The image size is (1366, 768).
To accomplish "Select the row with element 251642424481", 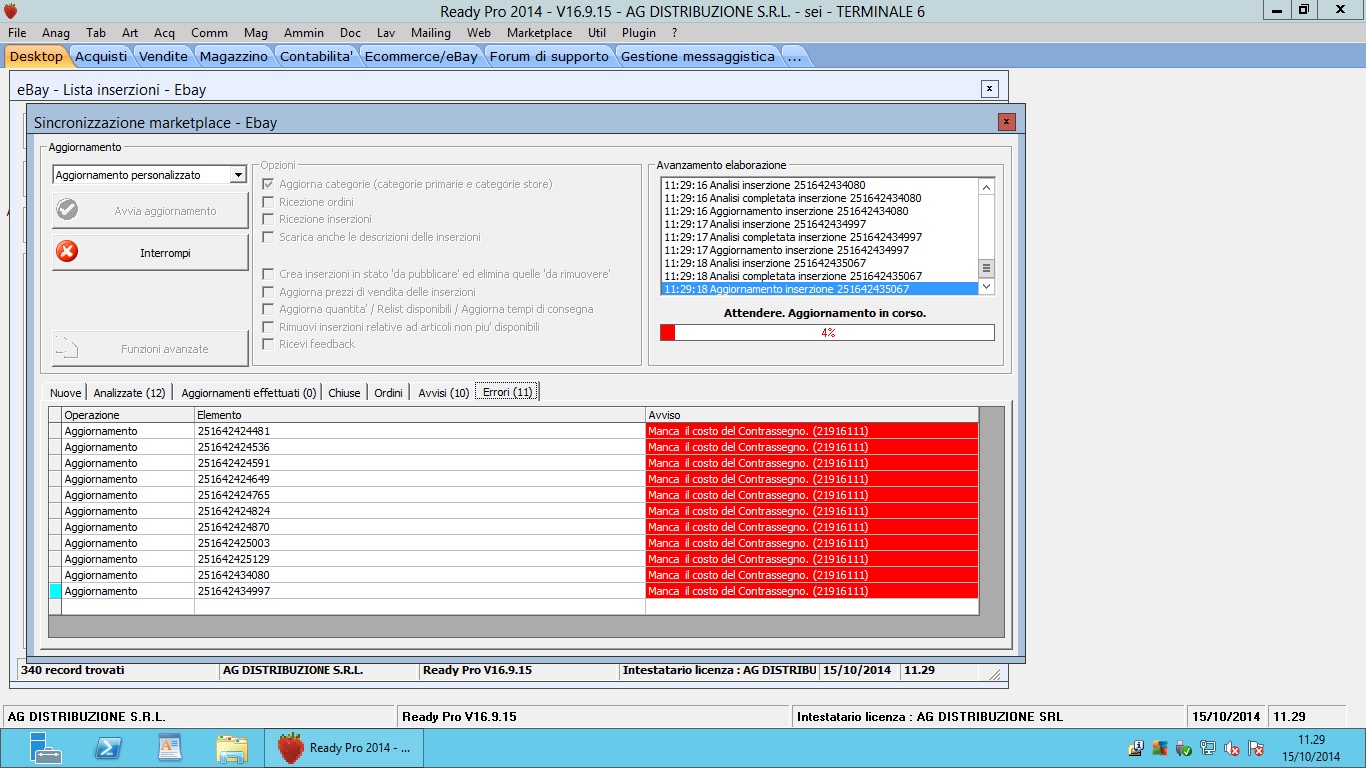I will coord(513,431).
